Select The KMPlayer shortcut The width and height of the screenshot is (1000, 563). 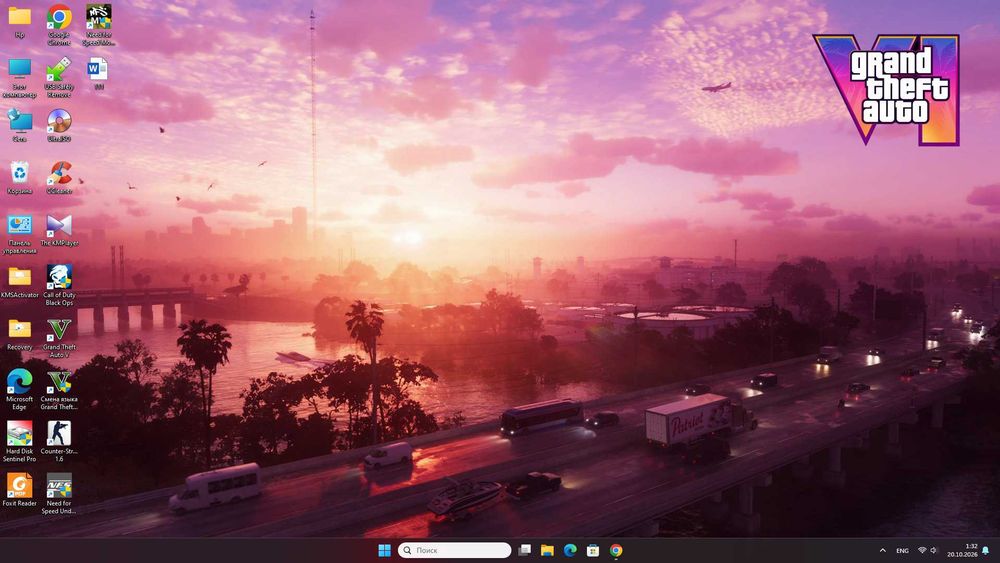coord(59,230)
